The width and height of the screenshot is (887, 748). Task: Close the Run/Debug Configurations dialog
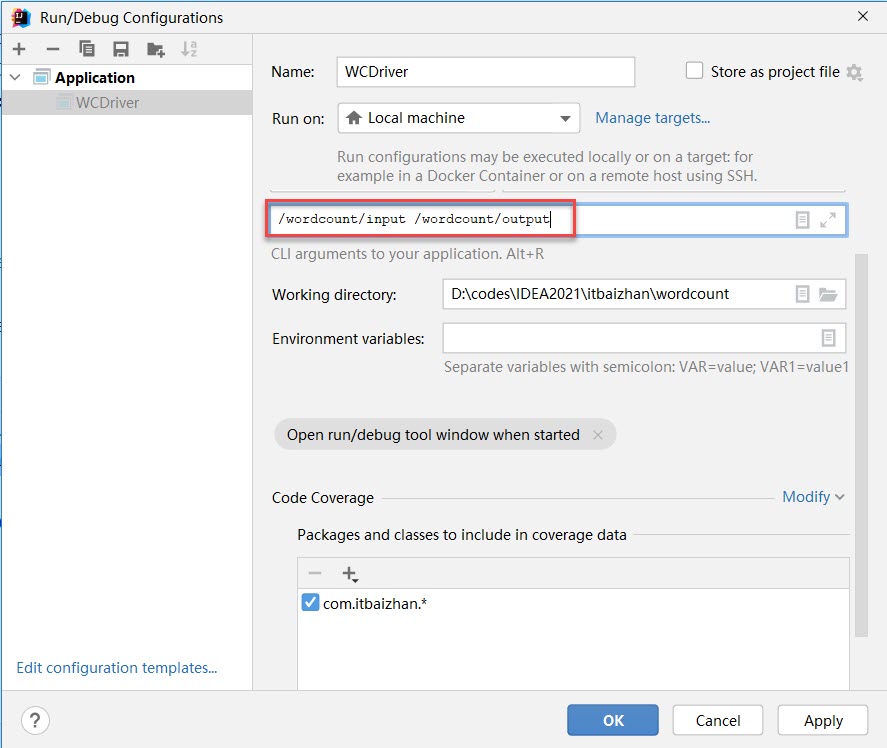point(863,16)
